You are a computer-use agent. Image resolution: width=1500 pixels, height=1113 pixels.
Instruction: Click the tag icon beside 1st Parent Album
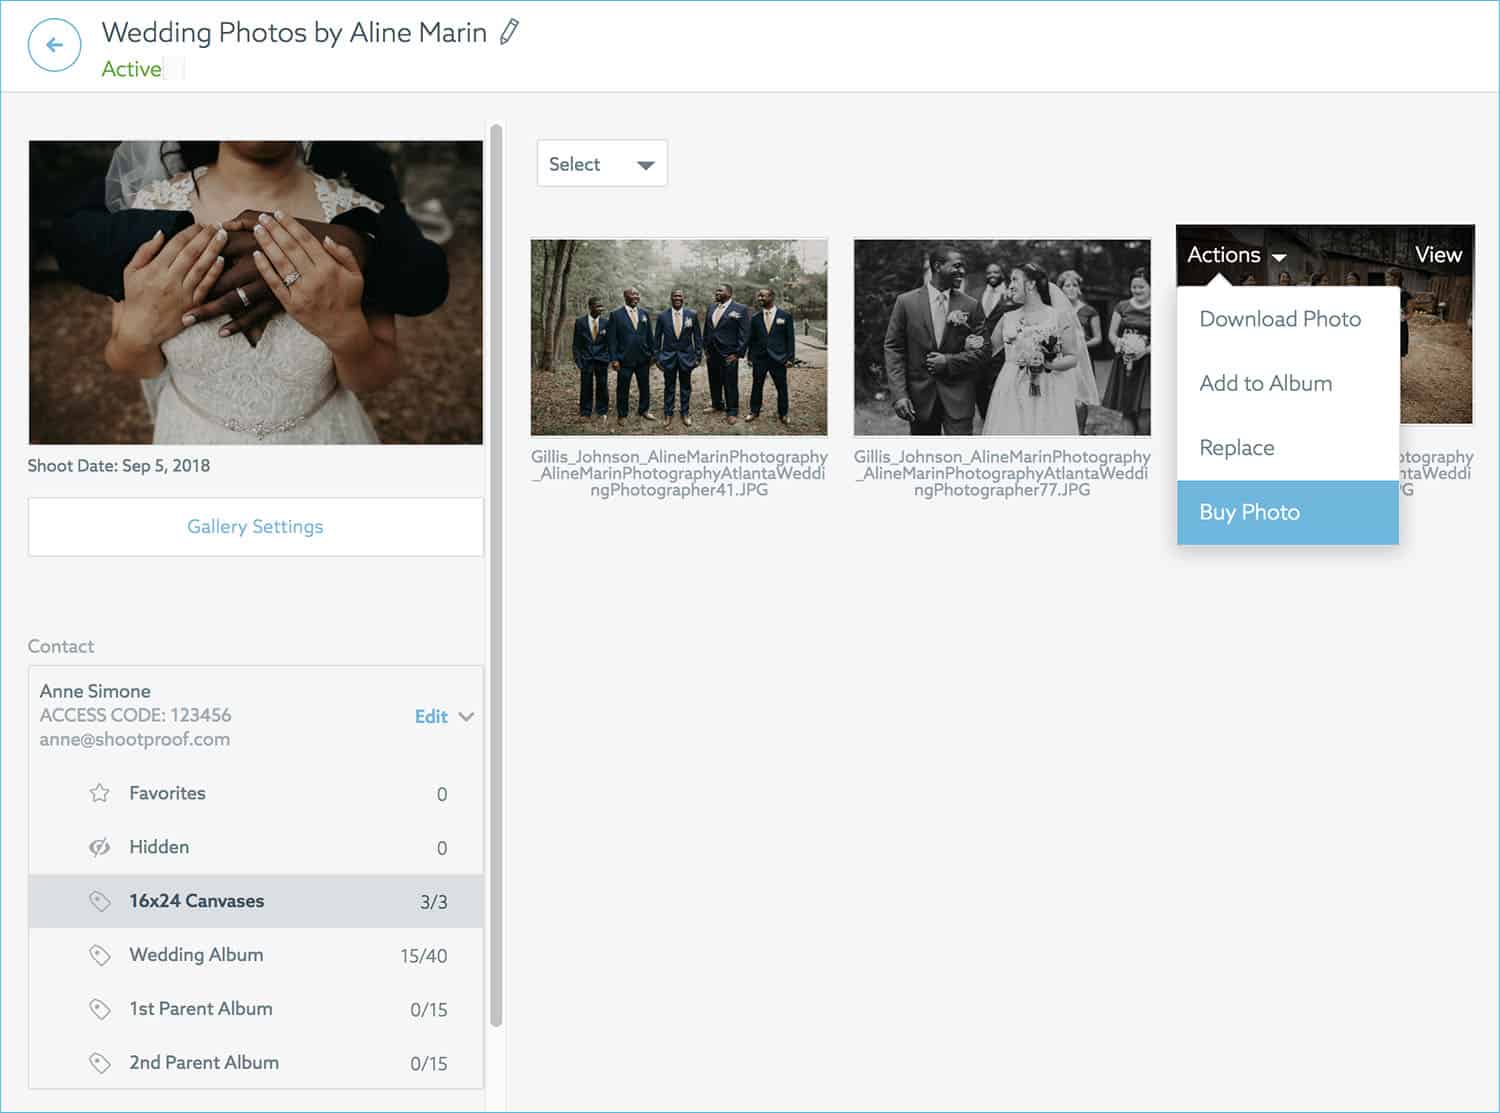pos(99,1009)
